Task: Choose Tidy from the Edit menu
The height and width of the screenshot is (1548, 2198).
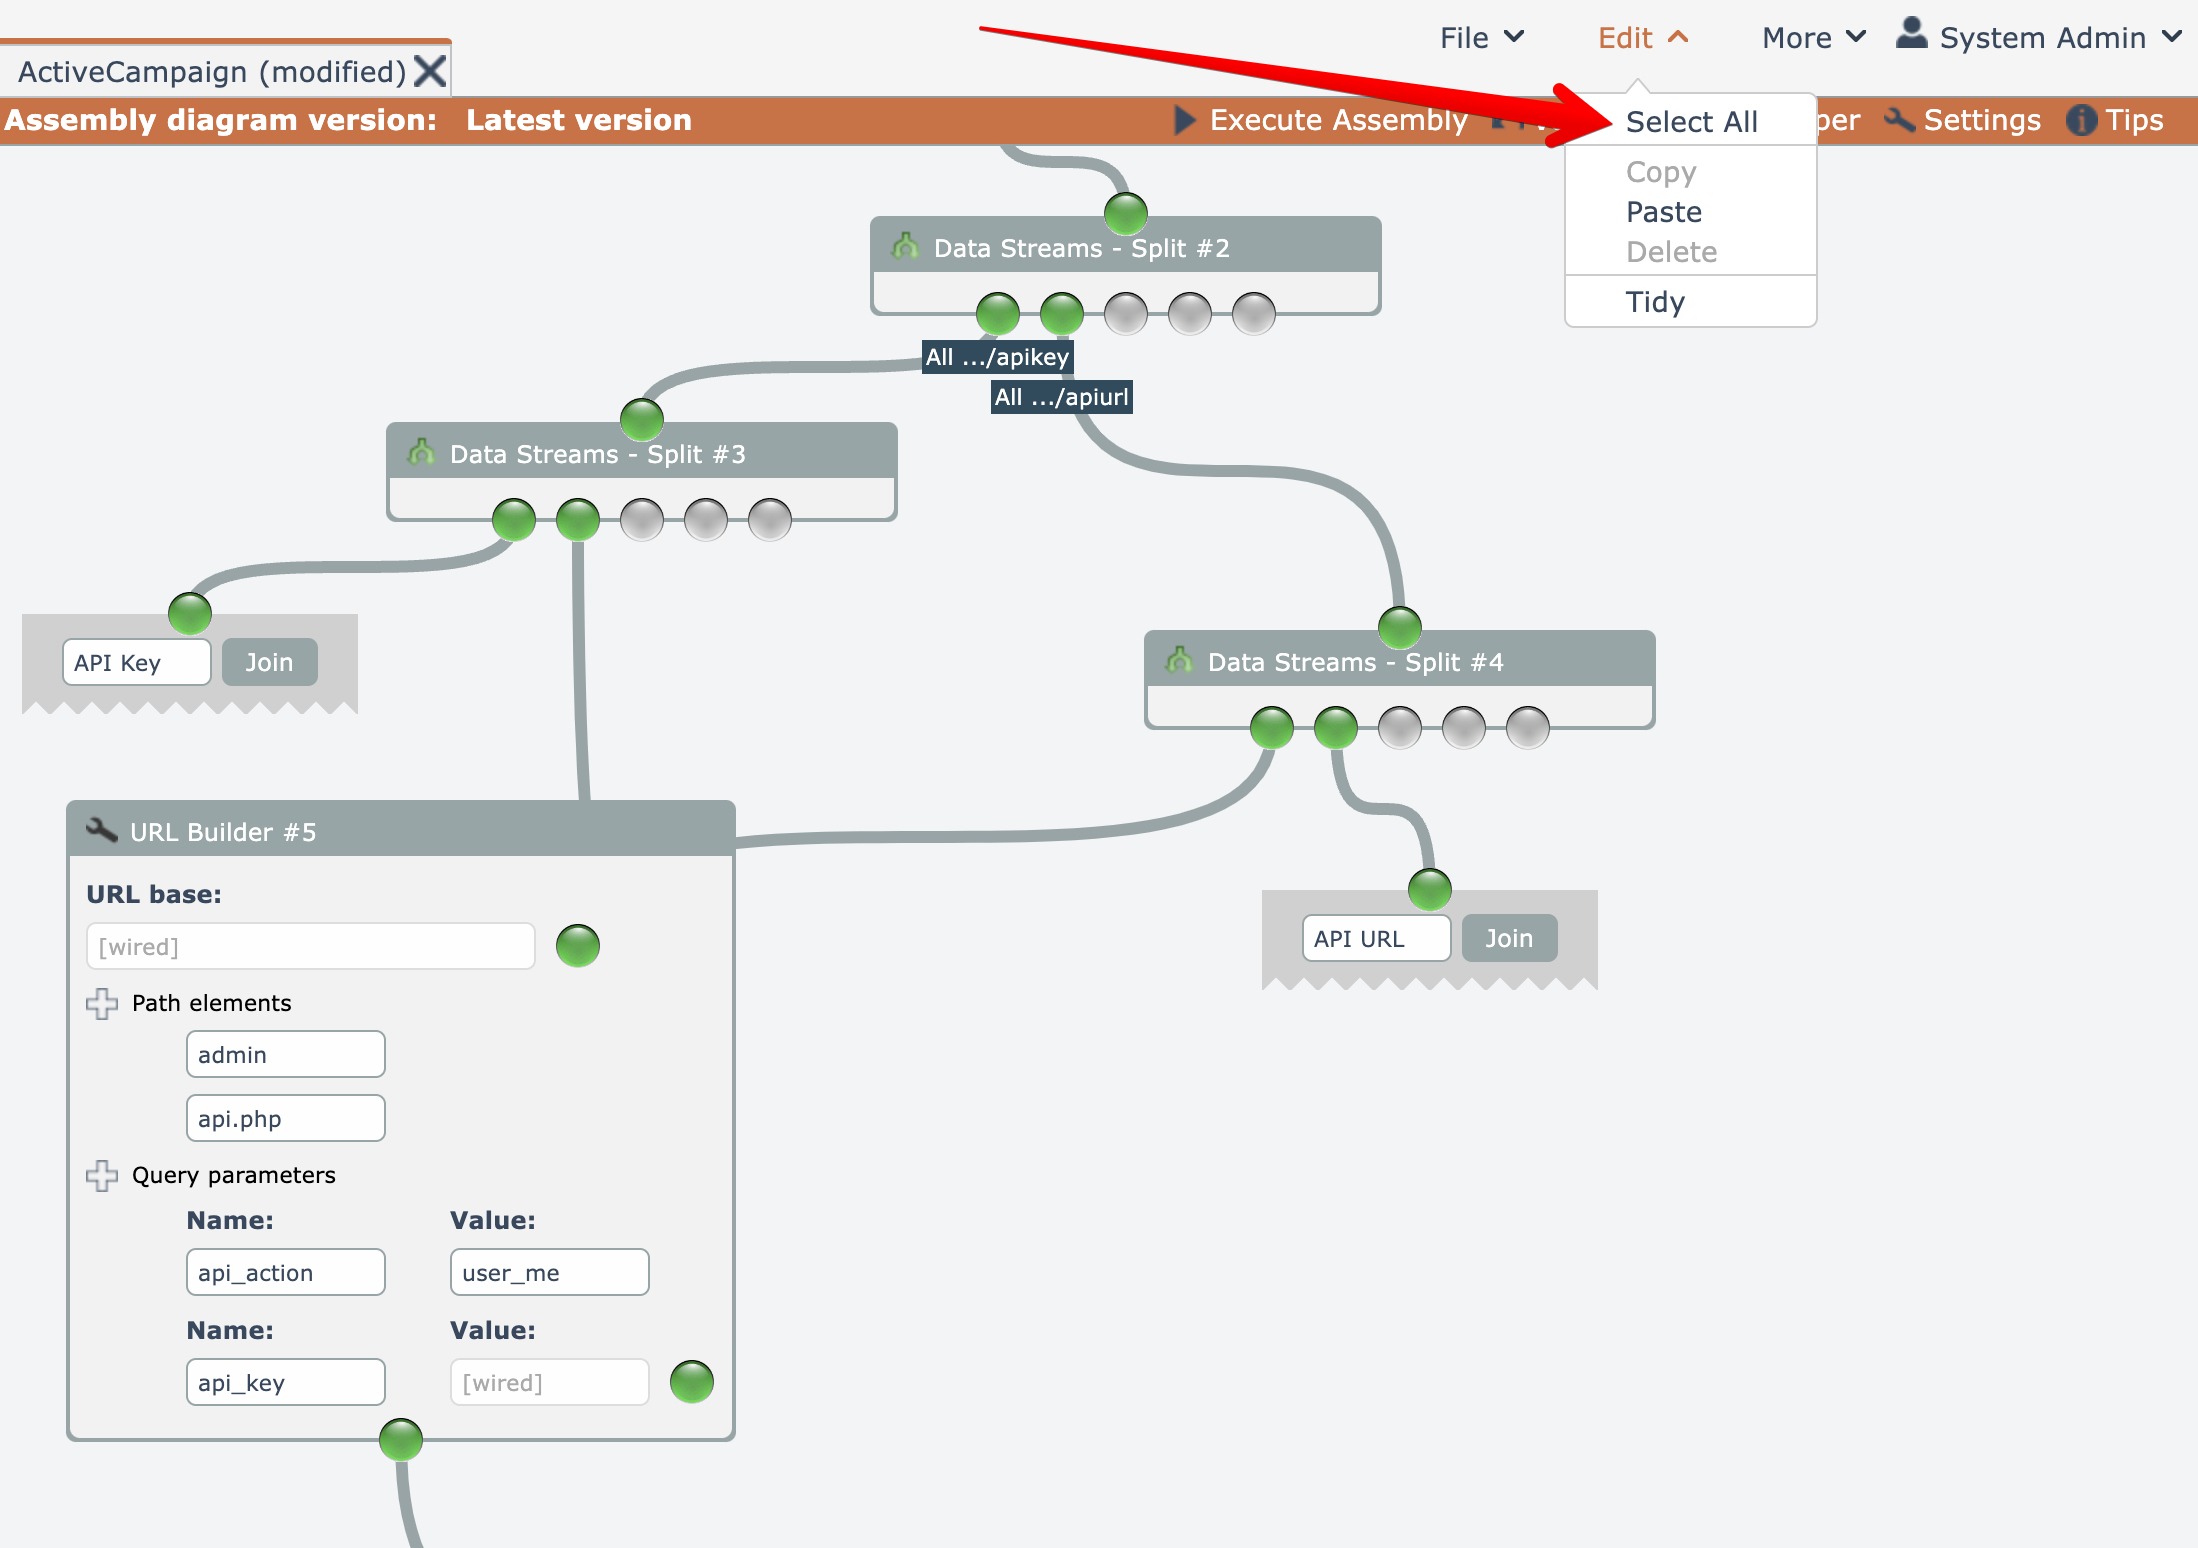Action: pos(1655,302)
